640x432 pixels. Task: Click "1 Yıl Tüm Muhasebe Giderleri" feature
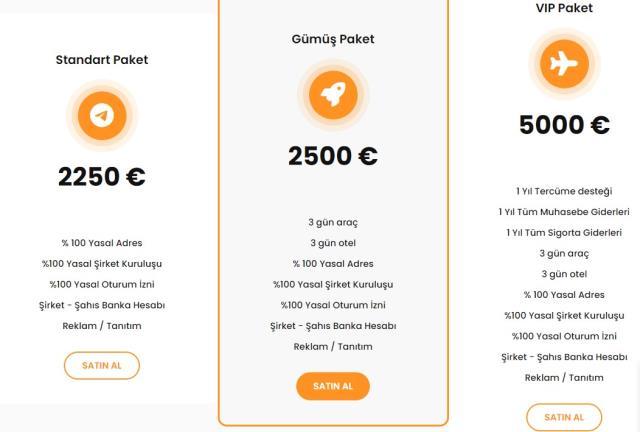coord(564,212)
